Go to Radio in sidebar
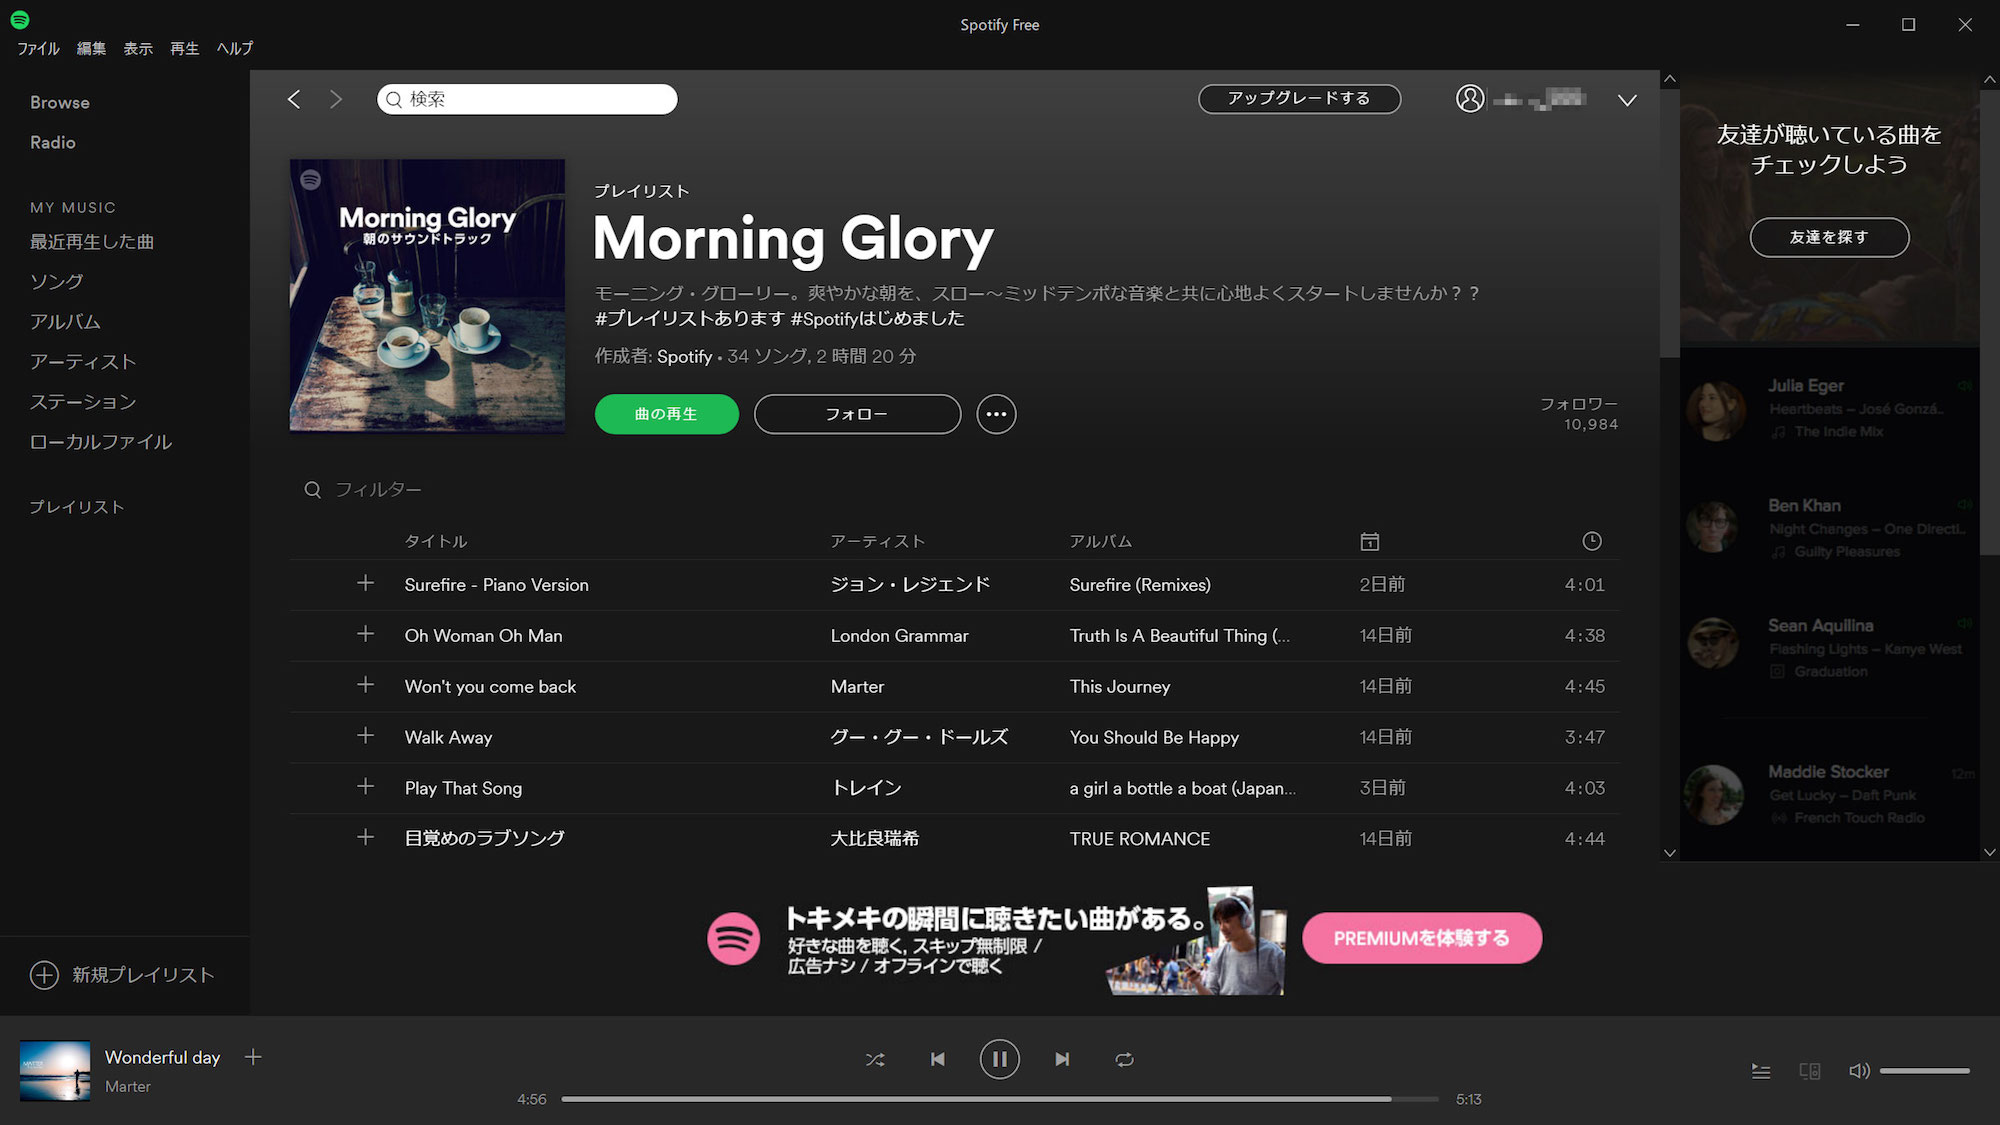This screenshot has width=2000, height=1125. (x=53, y=143)
